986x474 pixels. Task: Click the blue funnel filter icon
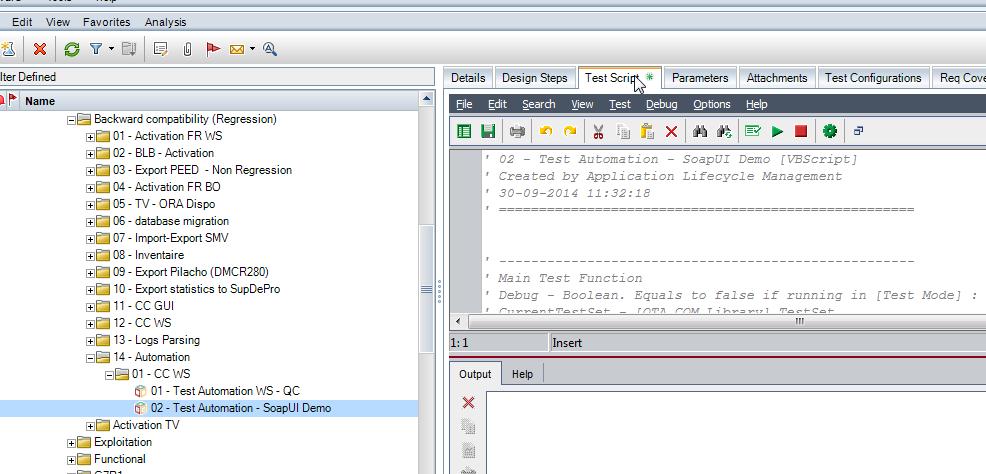pyautogui.click(x=95, y=49)
